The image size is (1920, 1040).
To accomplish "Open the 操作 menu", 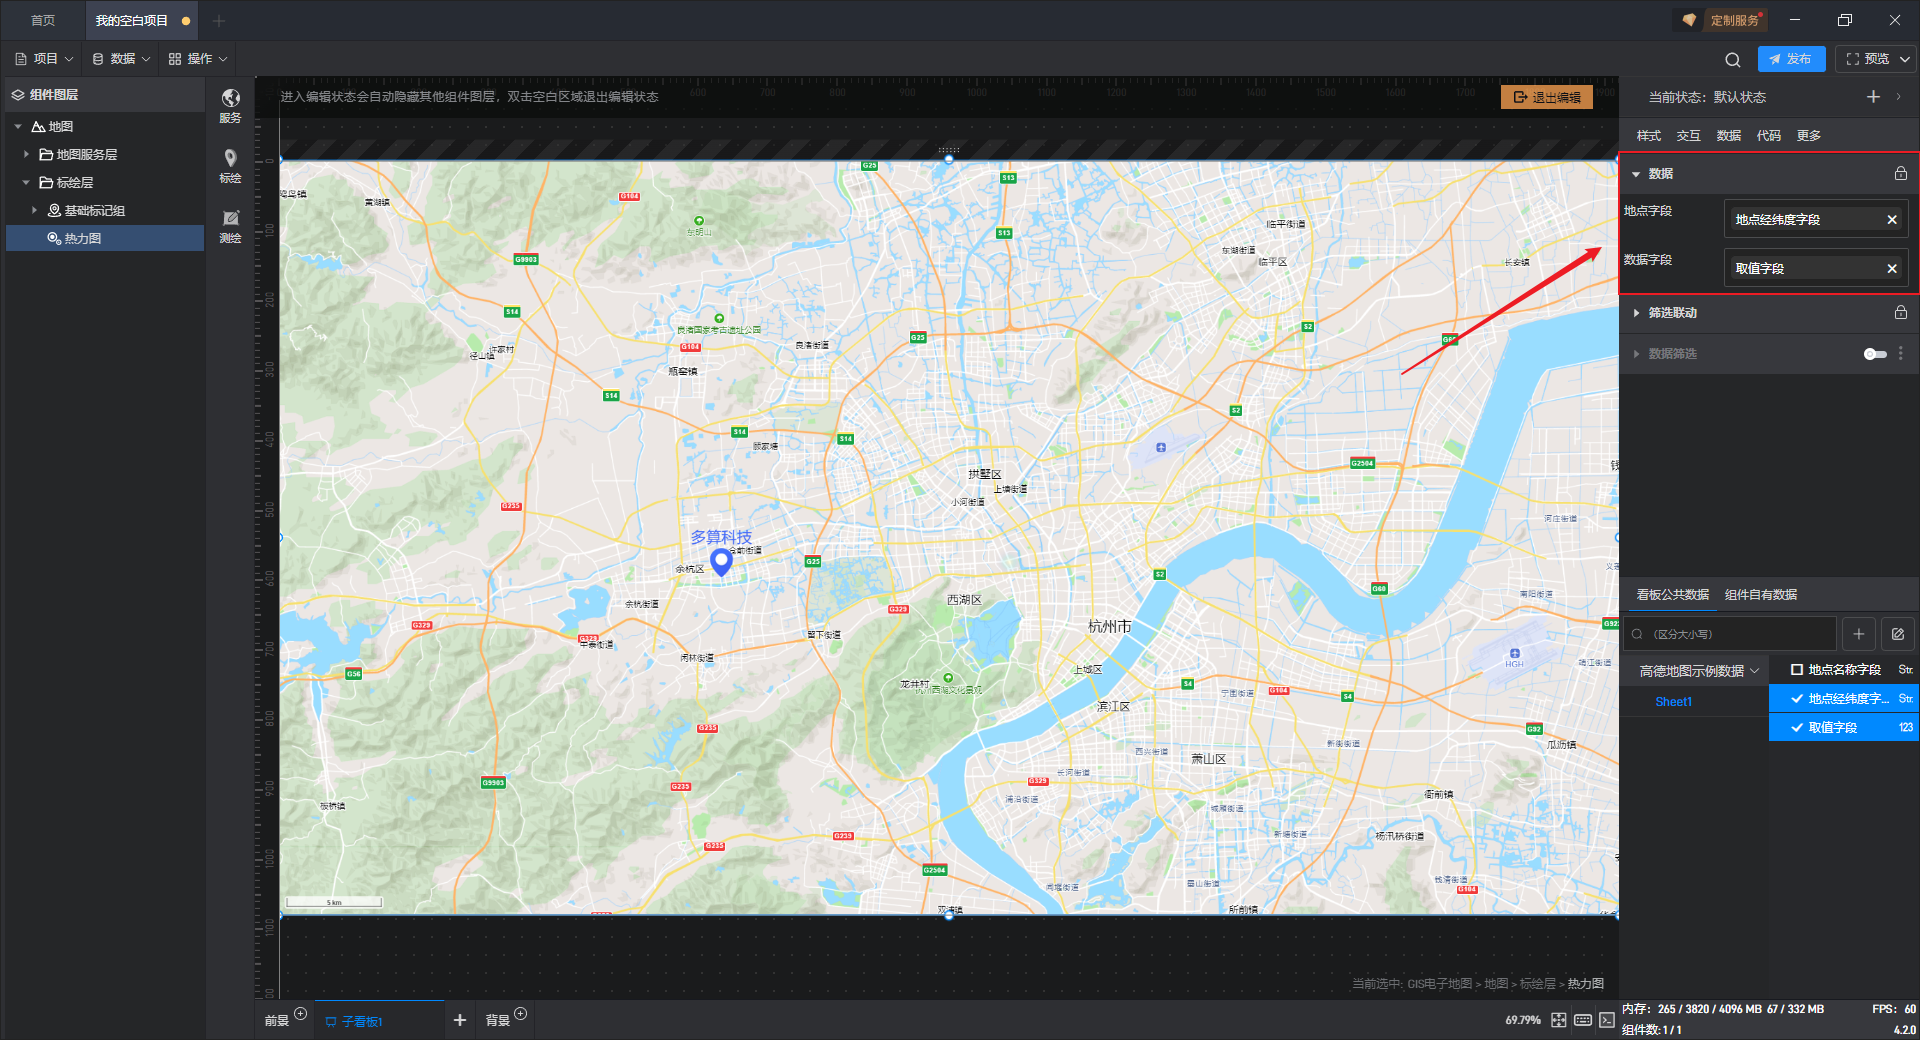I will [198, 59].
